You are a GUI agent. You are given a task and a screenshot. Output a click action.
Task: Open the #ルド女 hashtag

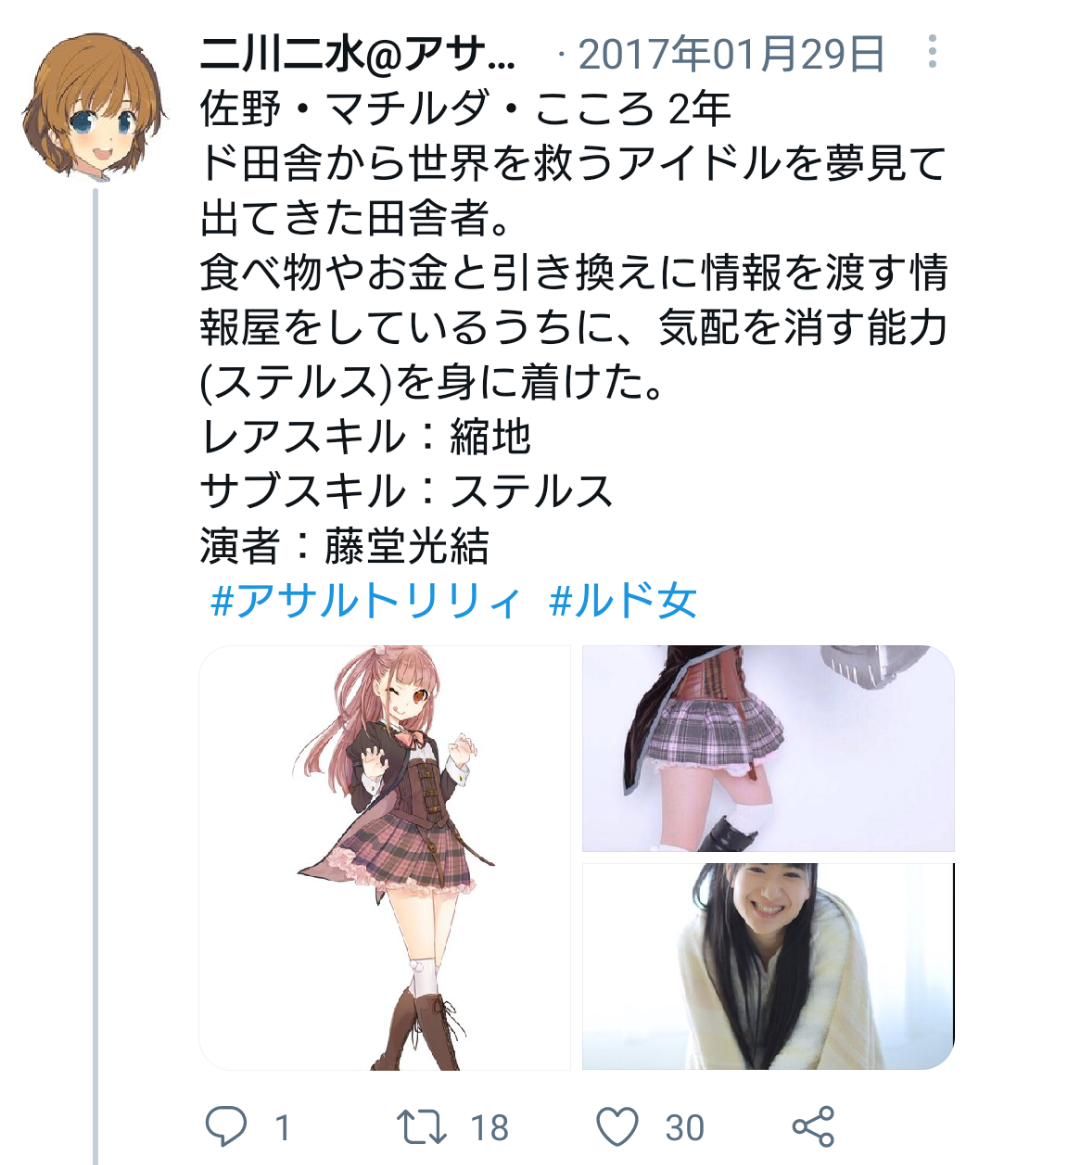(622, 601)
